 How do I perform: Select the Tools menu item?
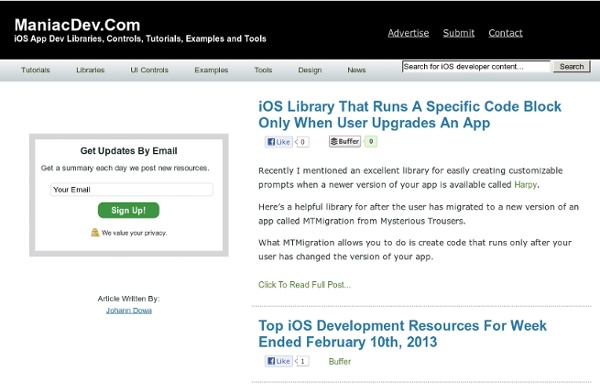[263, 70]
